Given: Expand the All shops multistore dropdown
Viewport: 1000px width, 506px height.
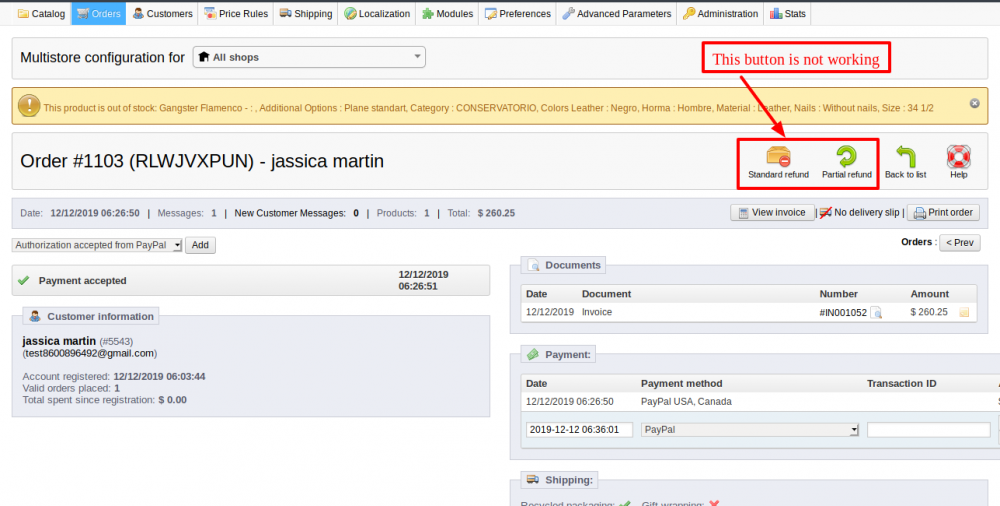Looking at the screenshot, I should point(309,57).
